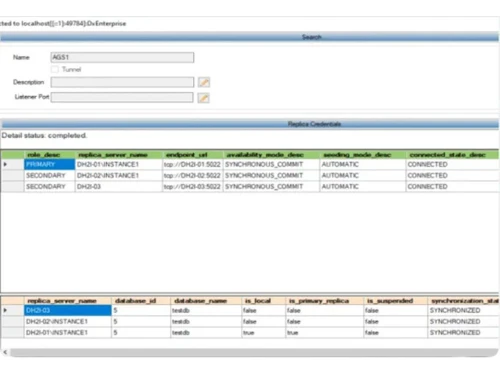Click the Replica Credentials header bar
Image resolution: width=500 pixels, height=375 pixels.
pos(249,124)
